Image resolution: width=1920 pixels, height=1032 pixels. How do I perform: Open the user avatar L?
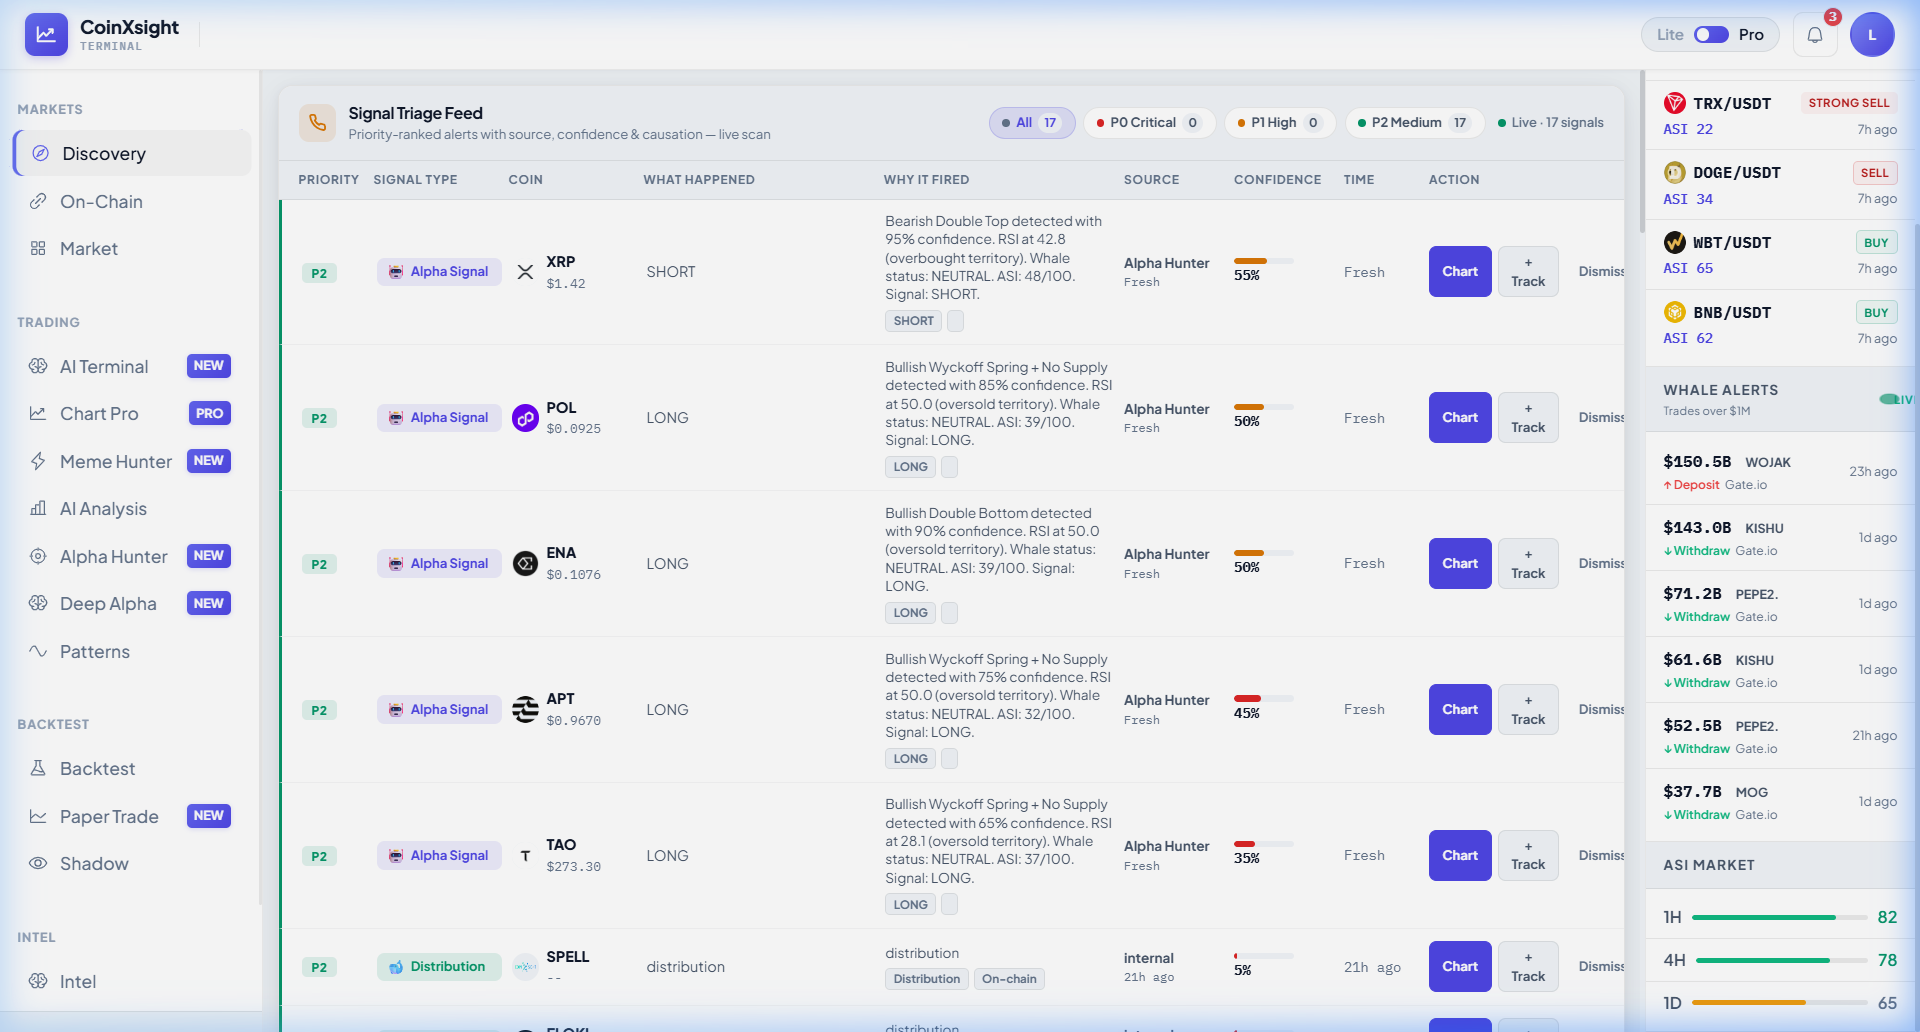click(x=1872, y=35)
